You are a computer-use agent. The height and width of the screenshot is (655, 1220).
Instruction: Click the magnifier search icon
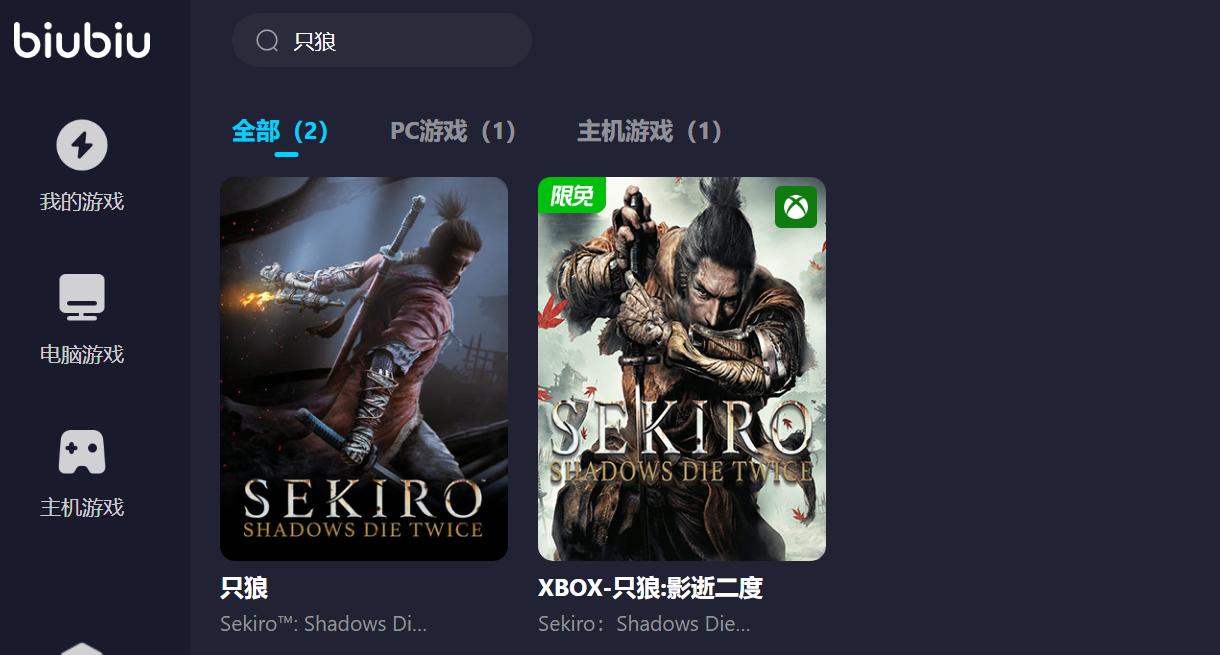267,40
